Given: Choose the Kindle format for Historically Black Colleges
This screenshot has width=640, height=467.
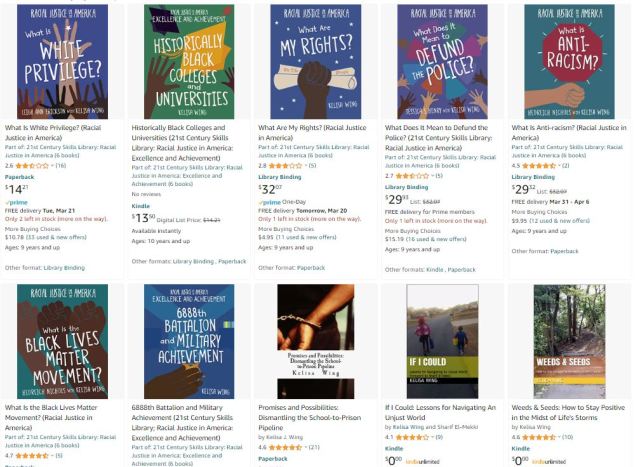Looking at the screenshot, I should click(141, 206).
